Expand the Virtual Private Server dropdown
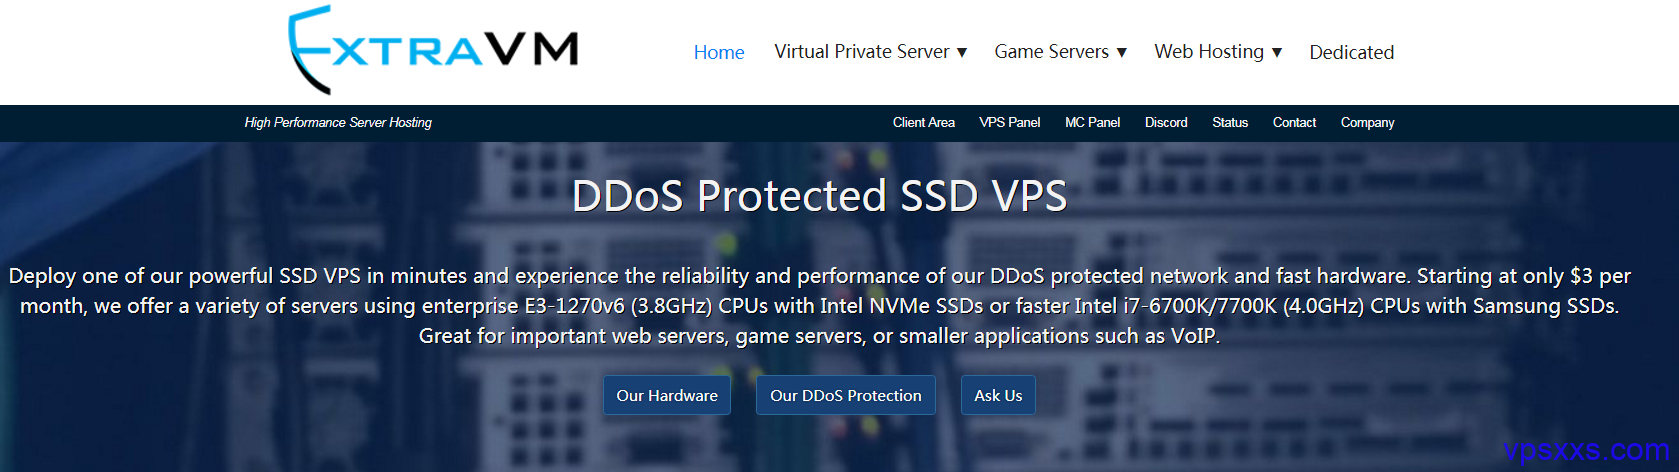 pyautogui.click(x=870, y=52)
